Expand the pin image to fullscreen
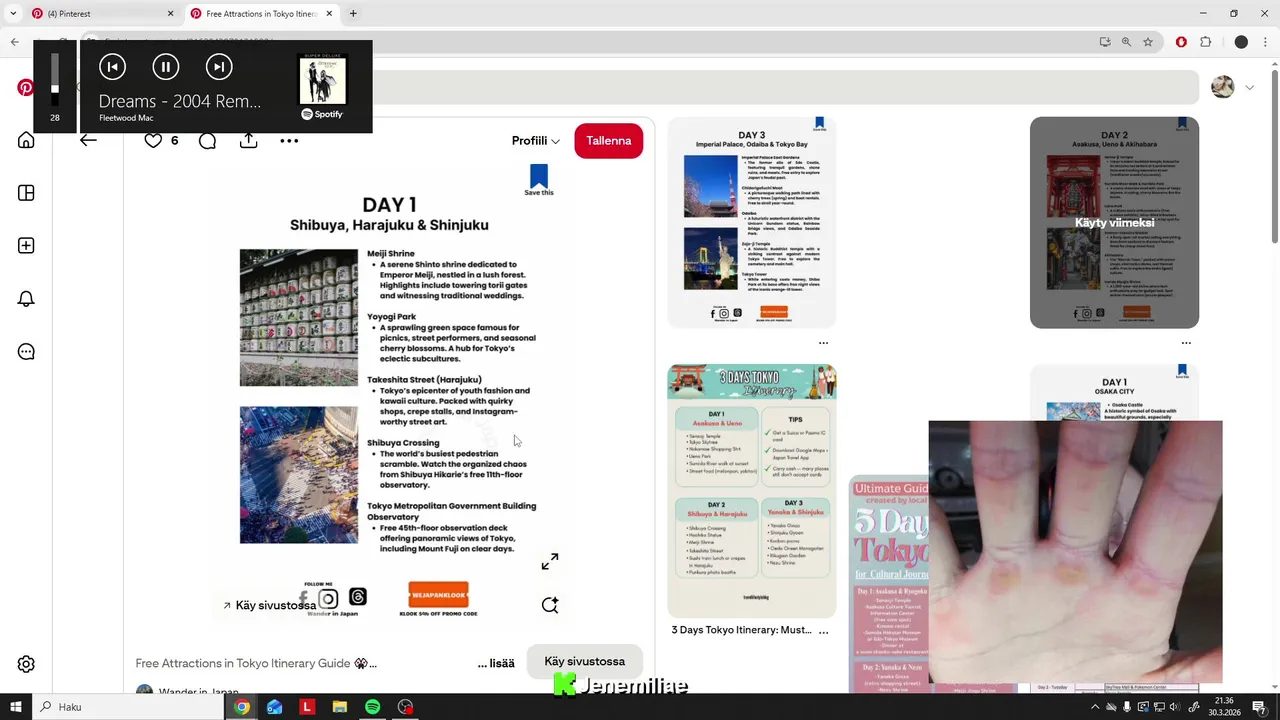Viewport: 1280px width, 720px height. pos(550,562)
